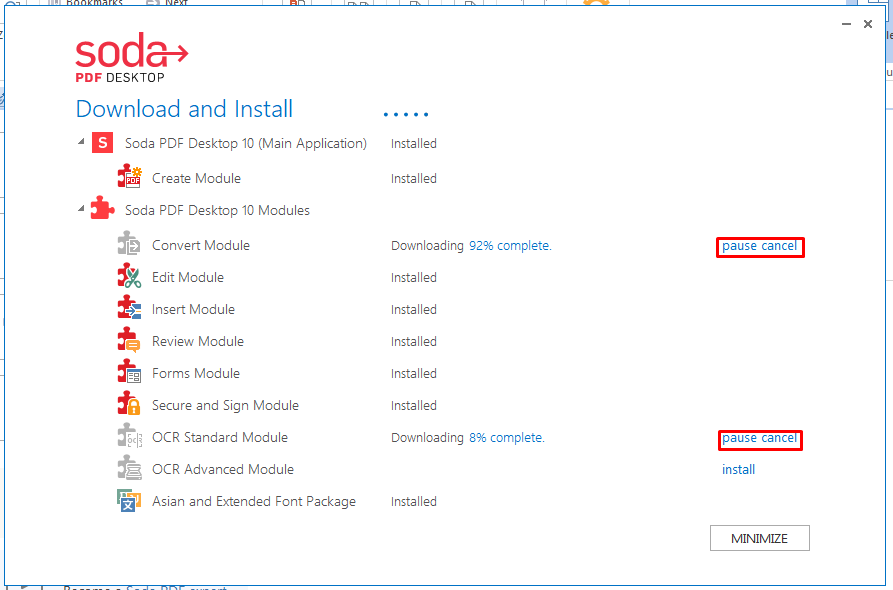Select the OCR Standard Module label
Screen dimensions: 893x590
point(220,437)
